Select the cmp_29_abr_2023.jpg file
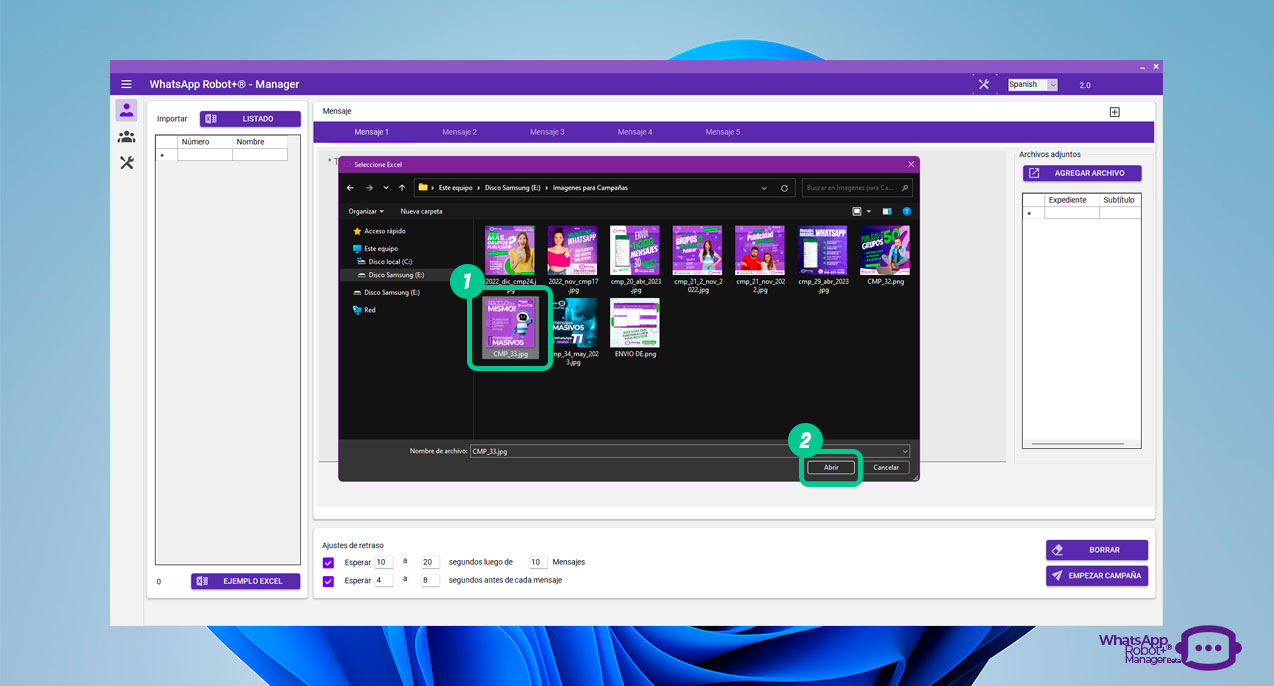The width and height of the screenshot is (1274, 686). [x=823, y=259]
